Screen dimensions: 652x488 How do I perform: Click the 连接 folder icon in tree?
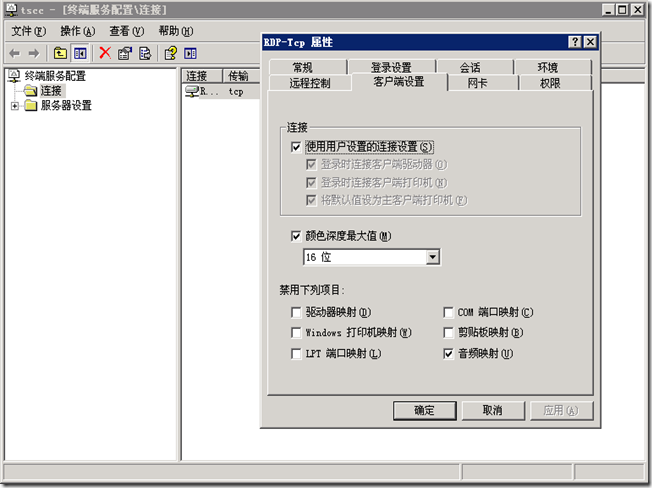coord(30,91)
